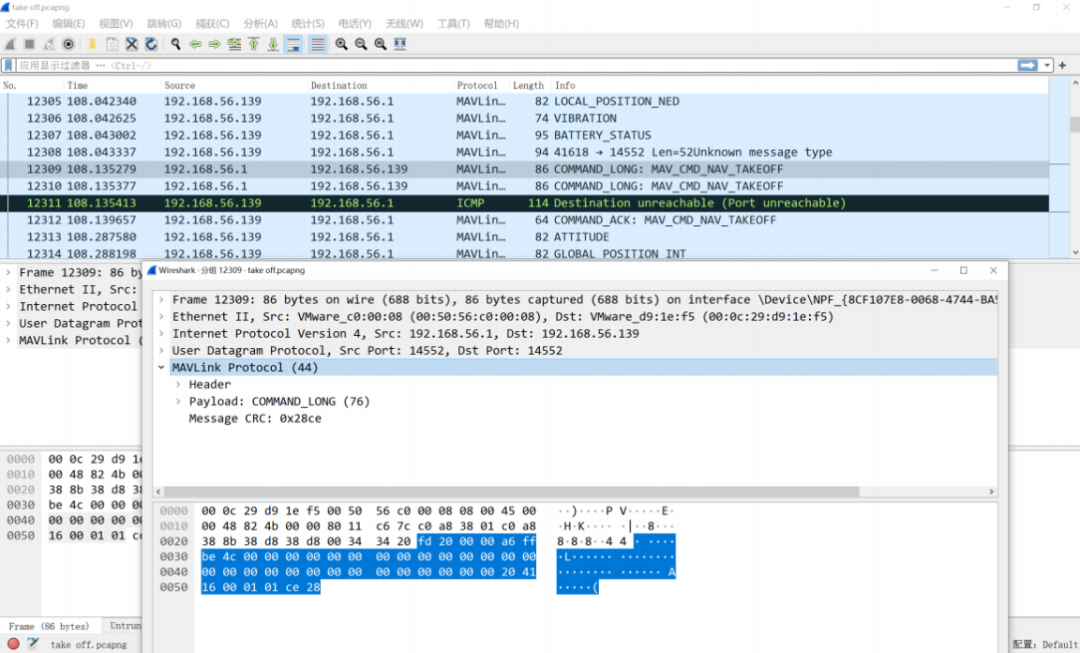Click the red expert info circle icon
Image resolution: width=1080 pixels, height=653 pixels.
click(x=13, y=645)
